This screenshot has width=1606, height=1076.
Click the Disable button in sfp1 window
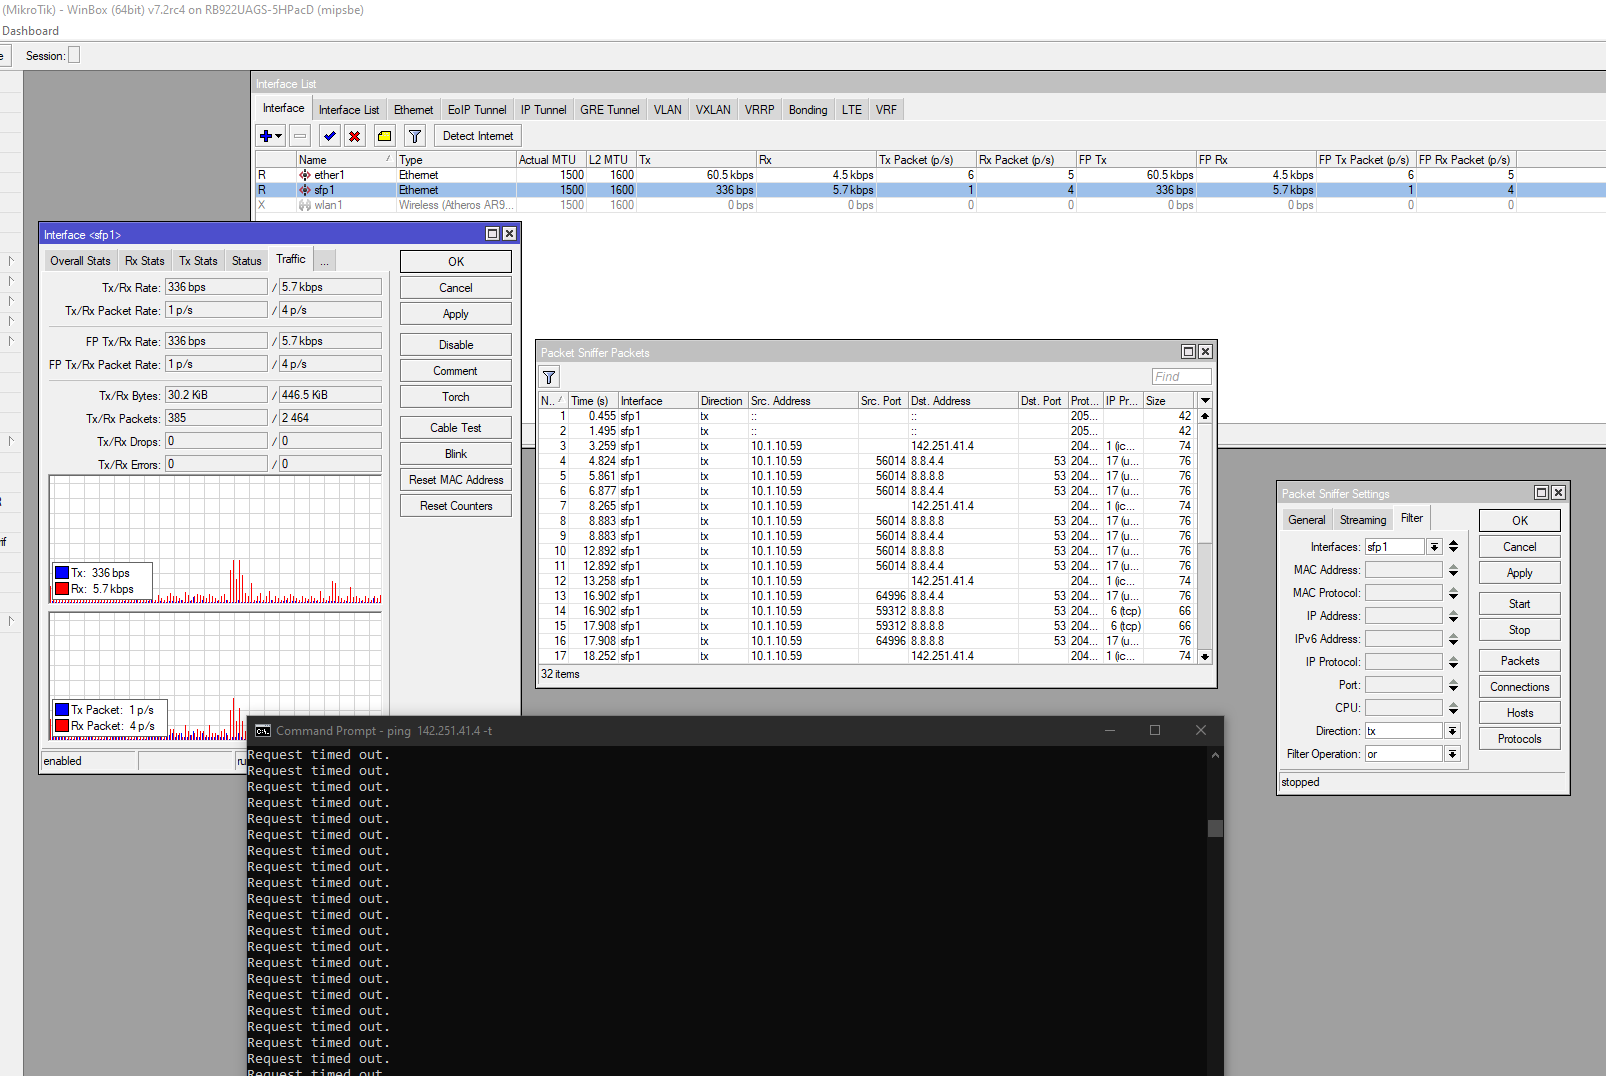pos(456,345)
